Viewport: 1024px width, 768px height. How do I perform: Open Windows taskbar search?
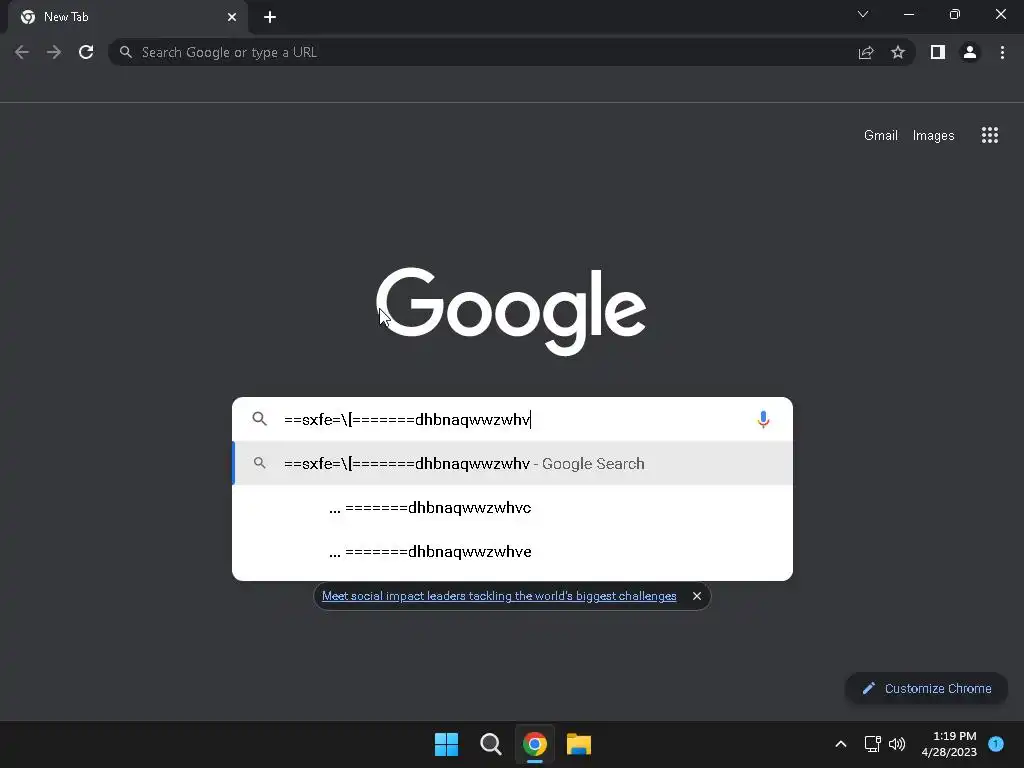(x=490, y=744)
